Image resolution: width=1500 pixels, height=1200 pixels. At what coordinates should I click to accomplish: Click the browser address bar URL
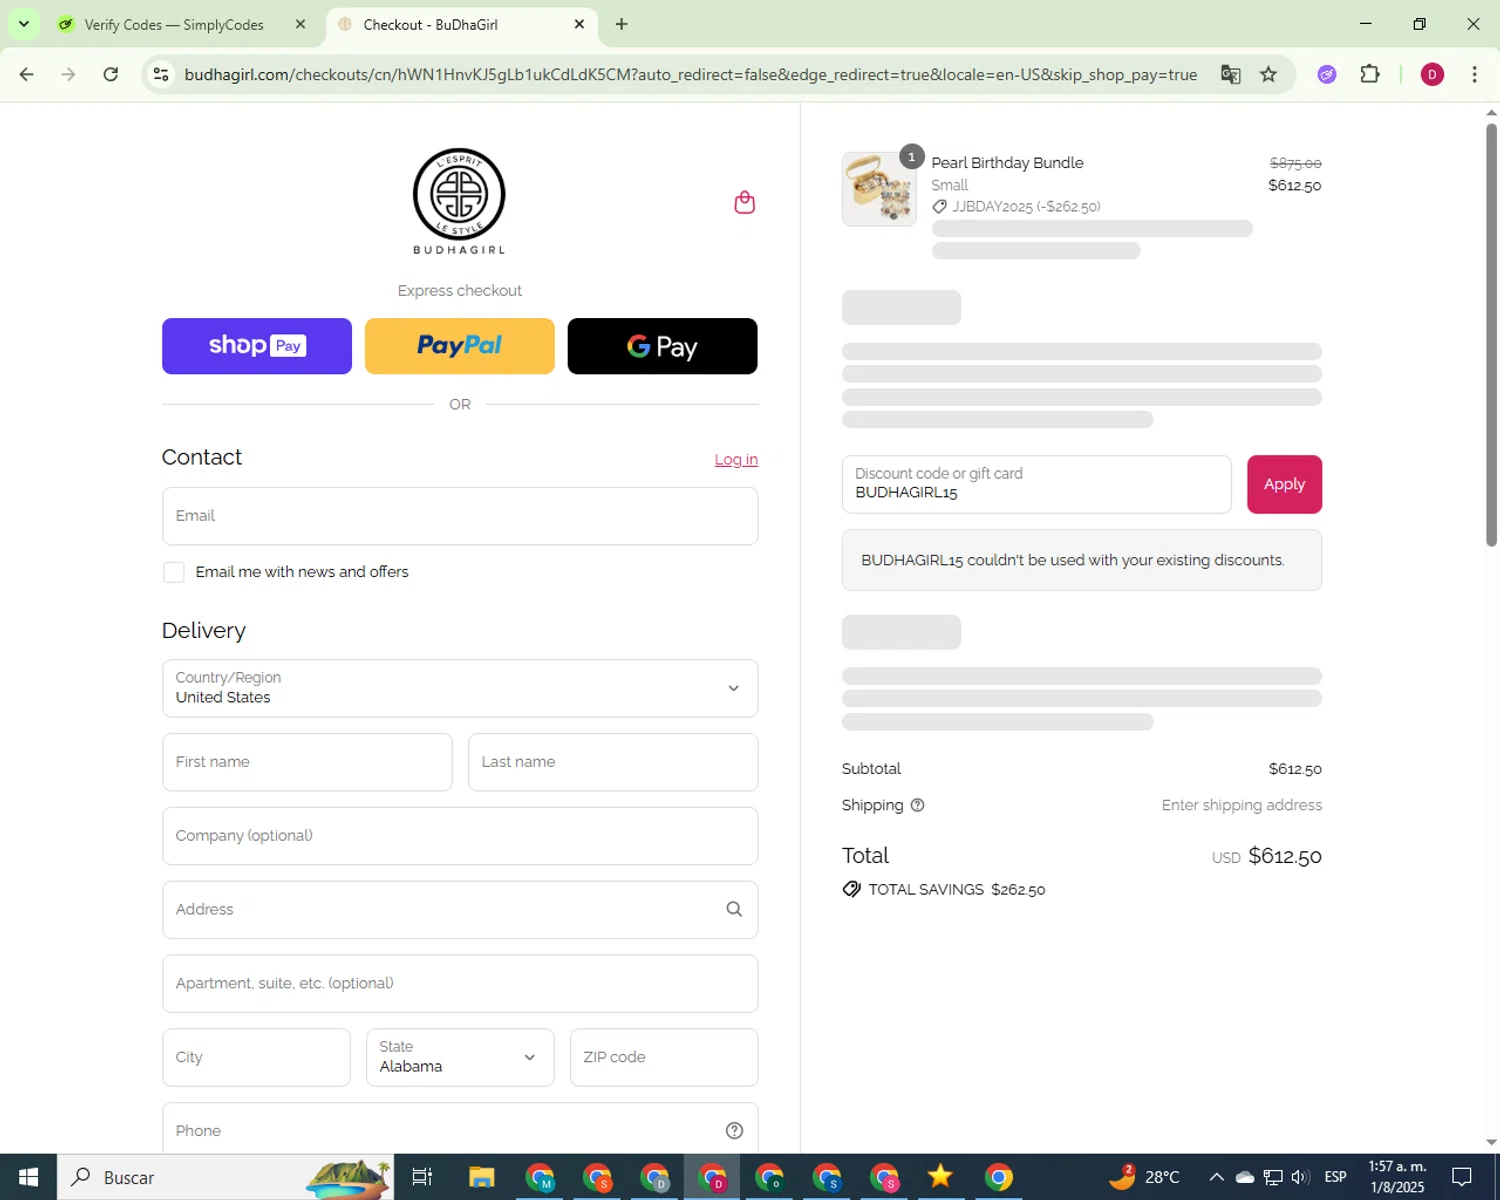(690, 74)
